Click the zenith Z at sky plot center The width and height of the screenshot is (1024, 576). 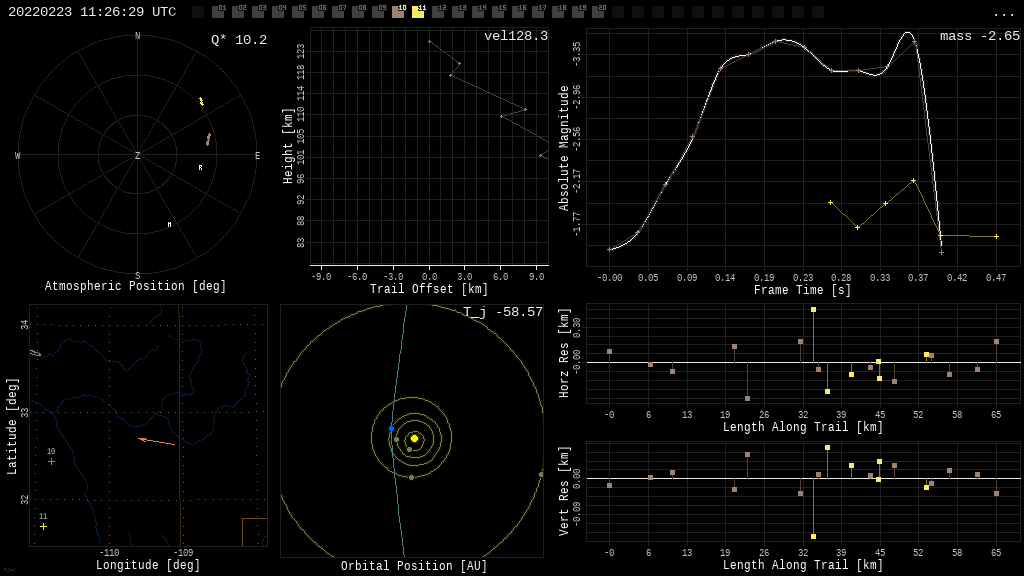click(x=138, y=156)
